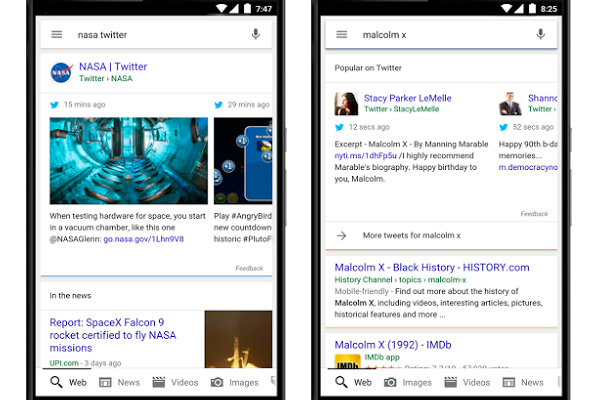Open the 'NASA | Twitter' result link
The width and height of the screenshot is (600, 400).
(x=113, y=67)
